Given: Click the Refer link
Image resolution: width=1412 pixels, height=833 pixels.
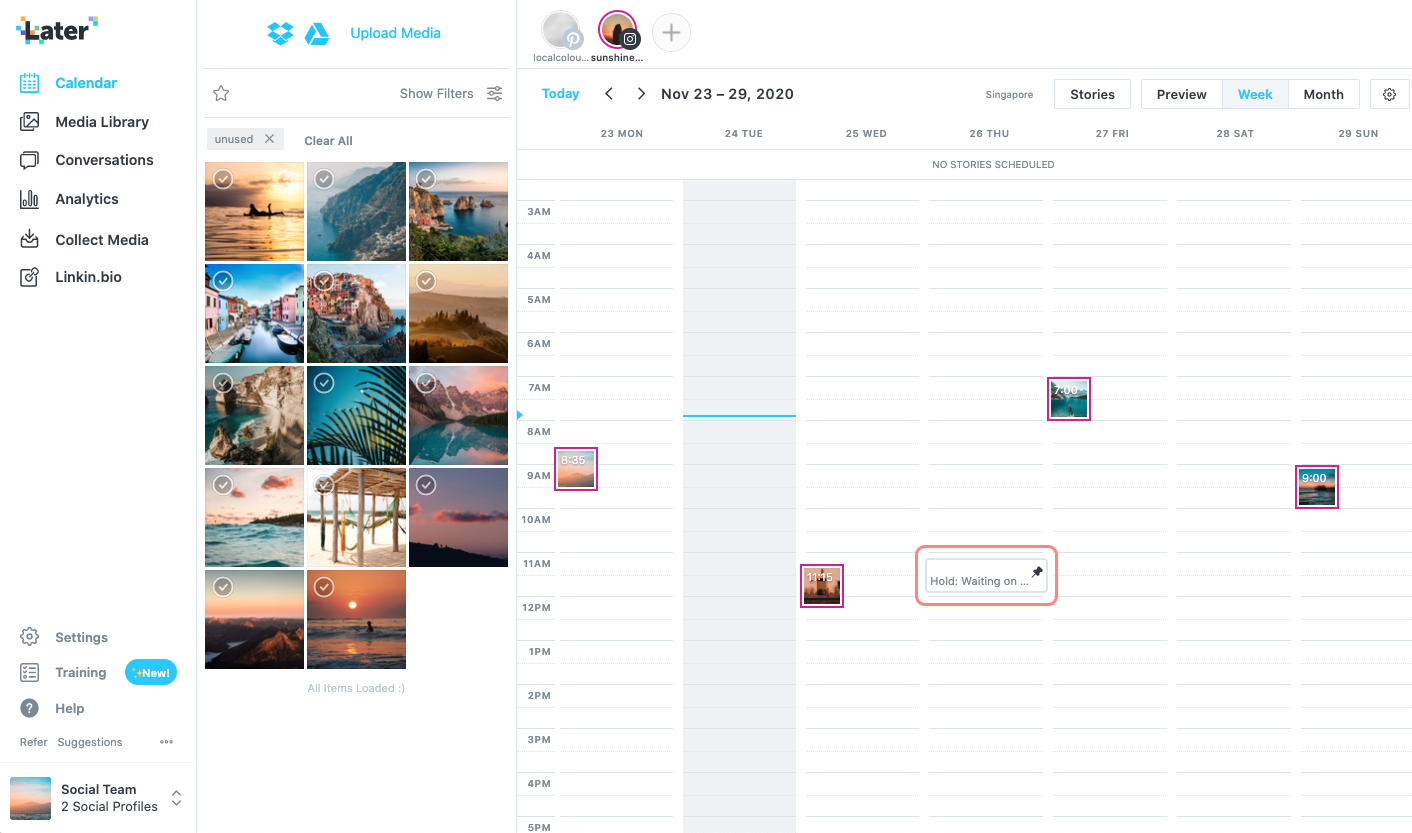Looking at the screenshot, I should (33, 742).
